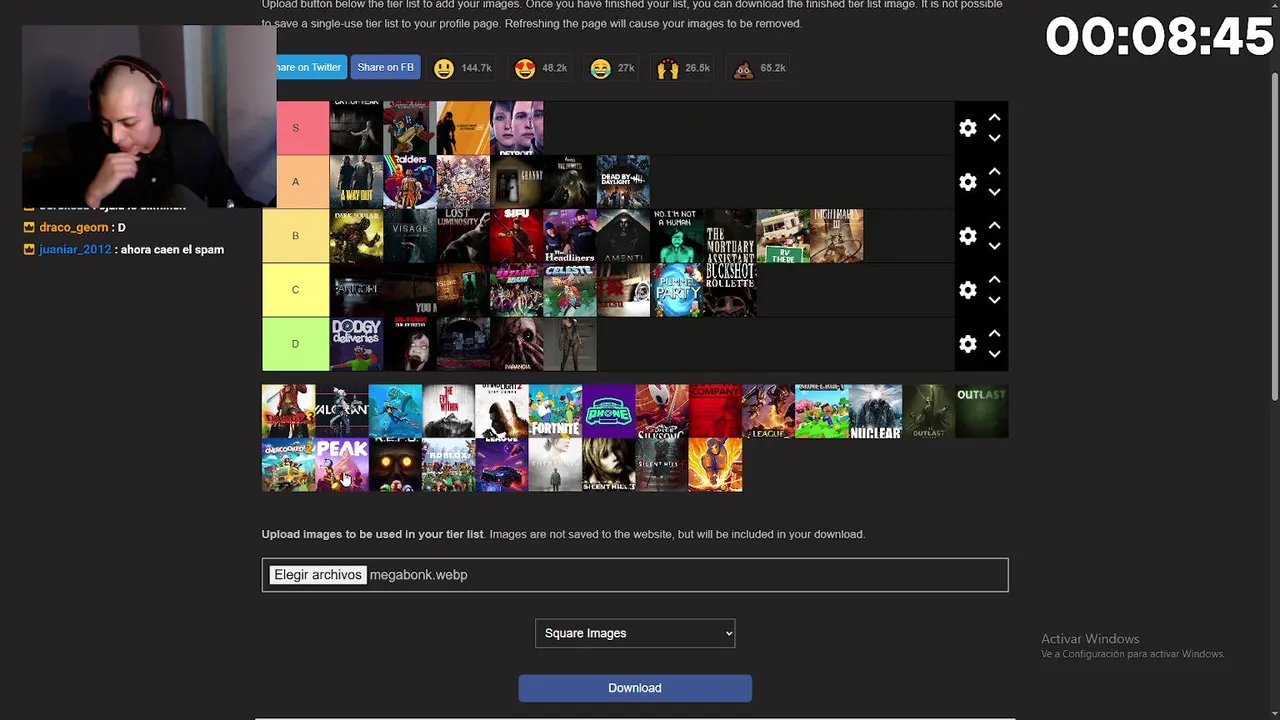Open settings gear for B tier row
This screenshot has width=1280, height=720.
coord(967,236)
